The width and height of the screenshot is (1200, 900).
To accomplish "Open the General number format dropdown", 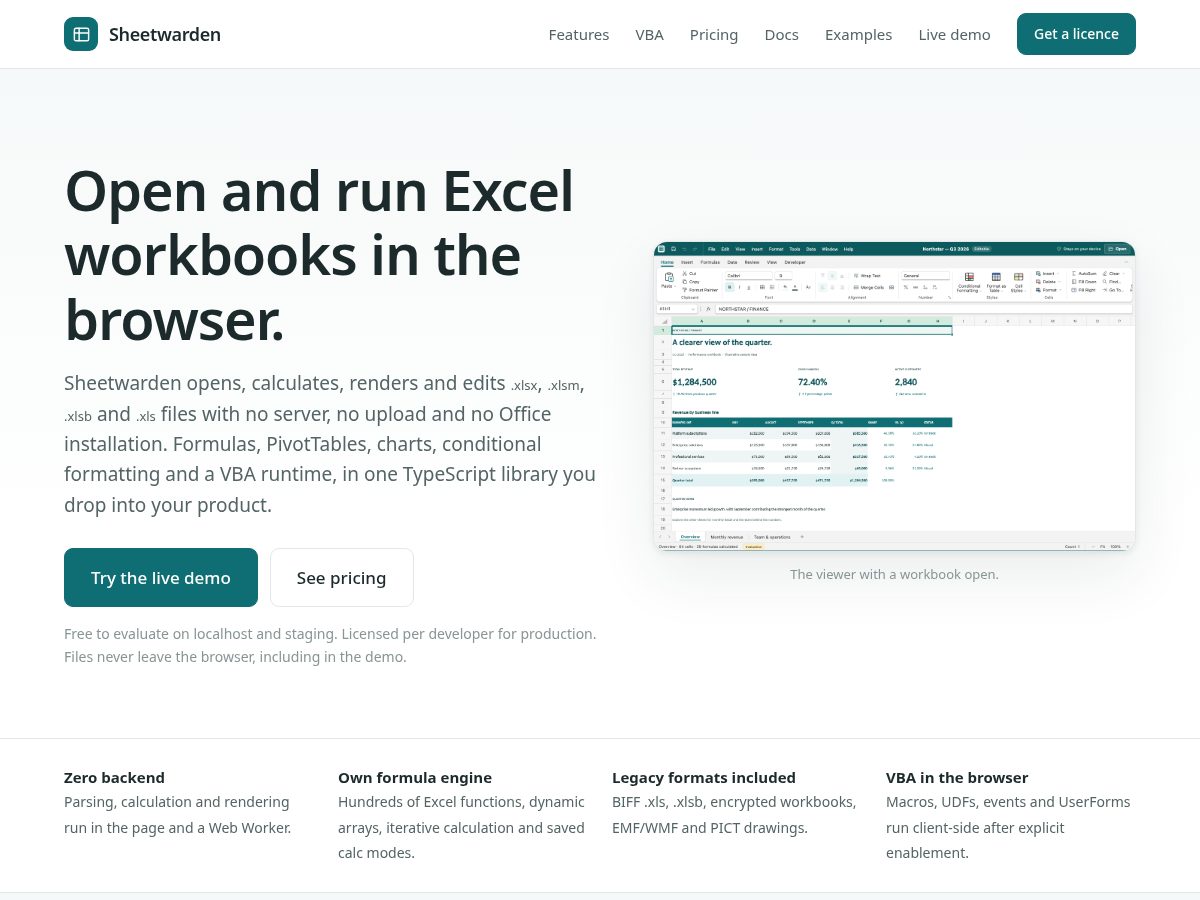I will point(925,275).
